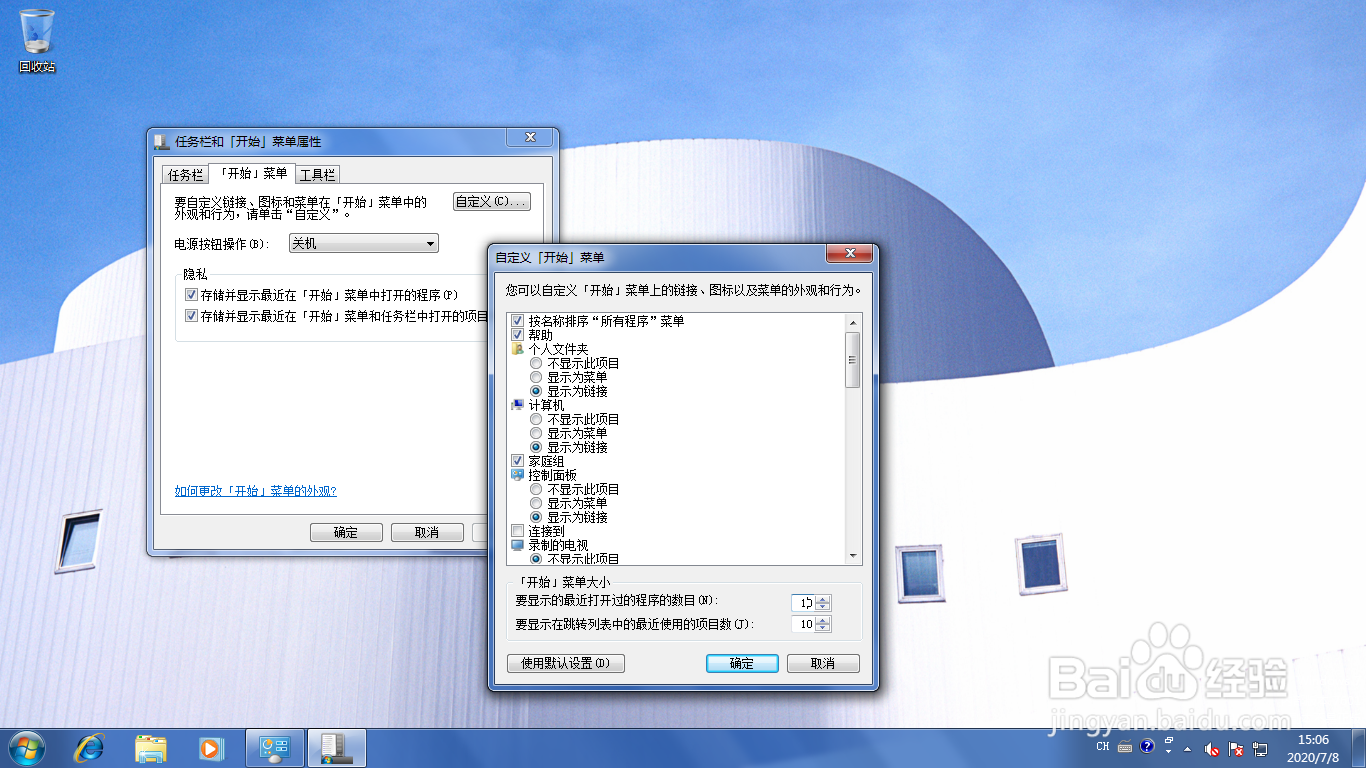Decrease jump list items count down arrow
The image size is (1366, 768).
point(823,628)
